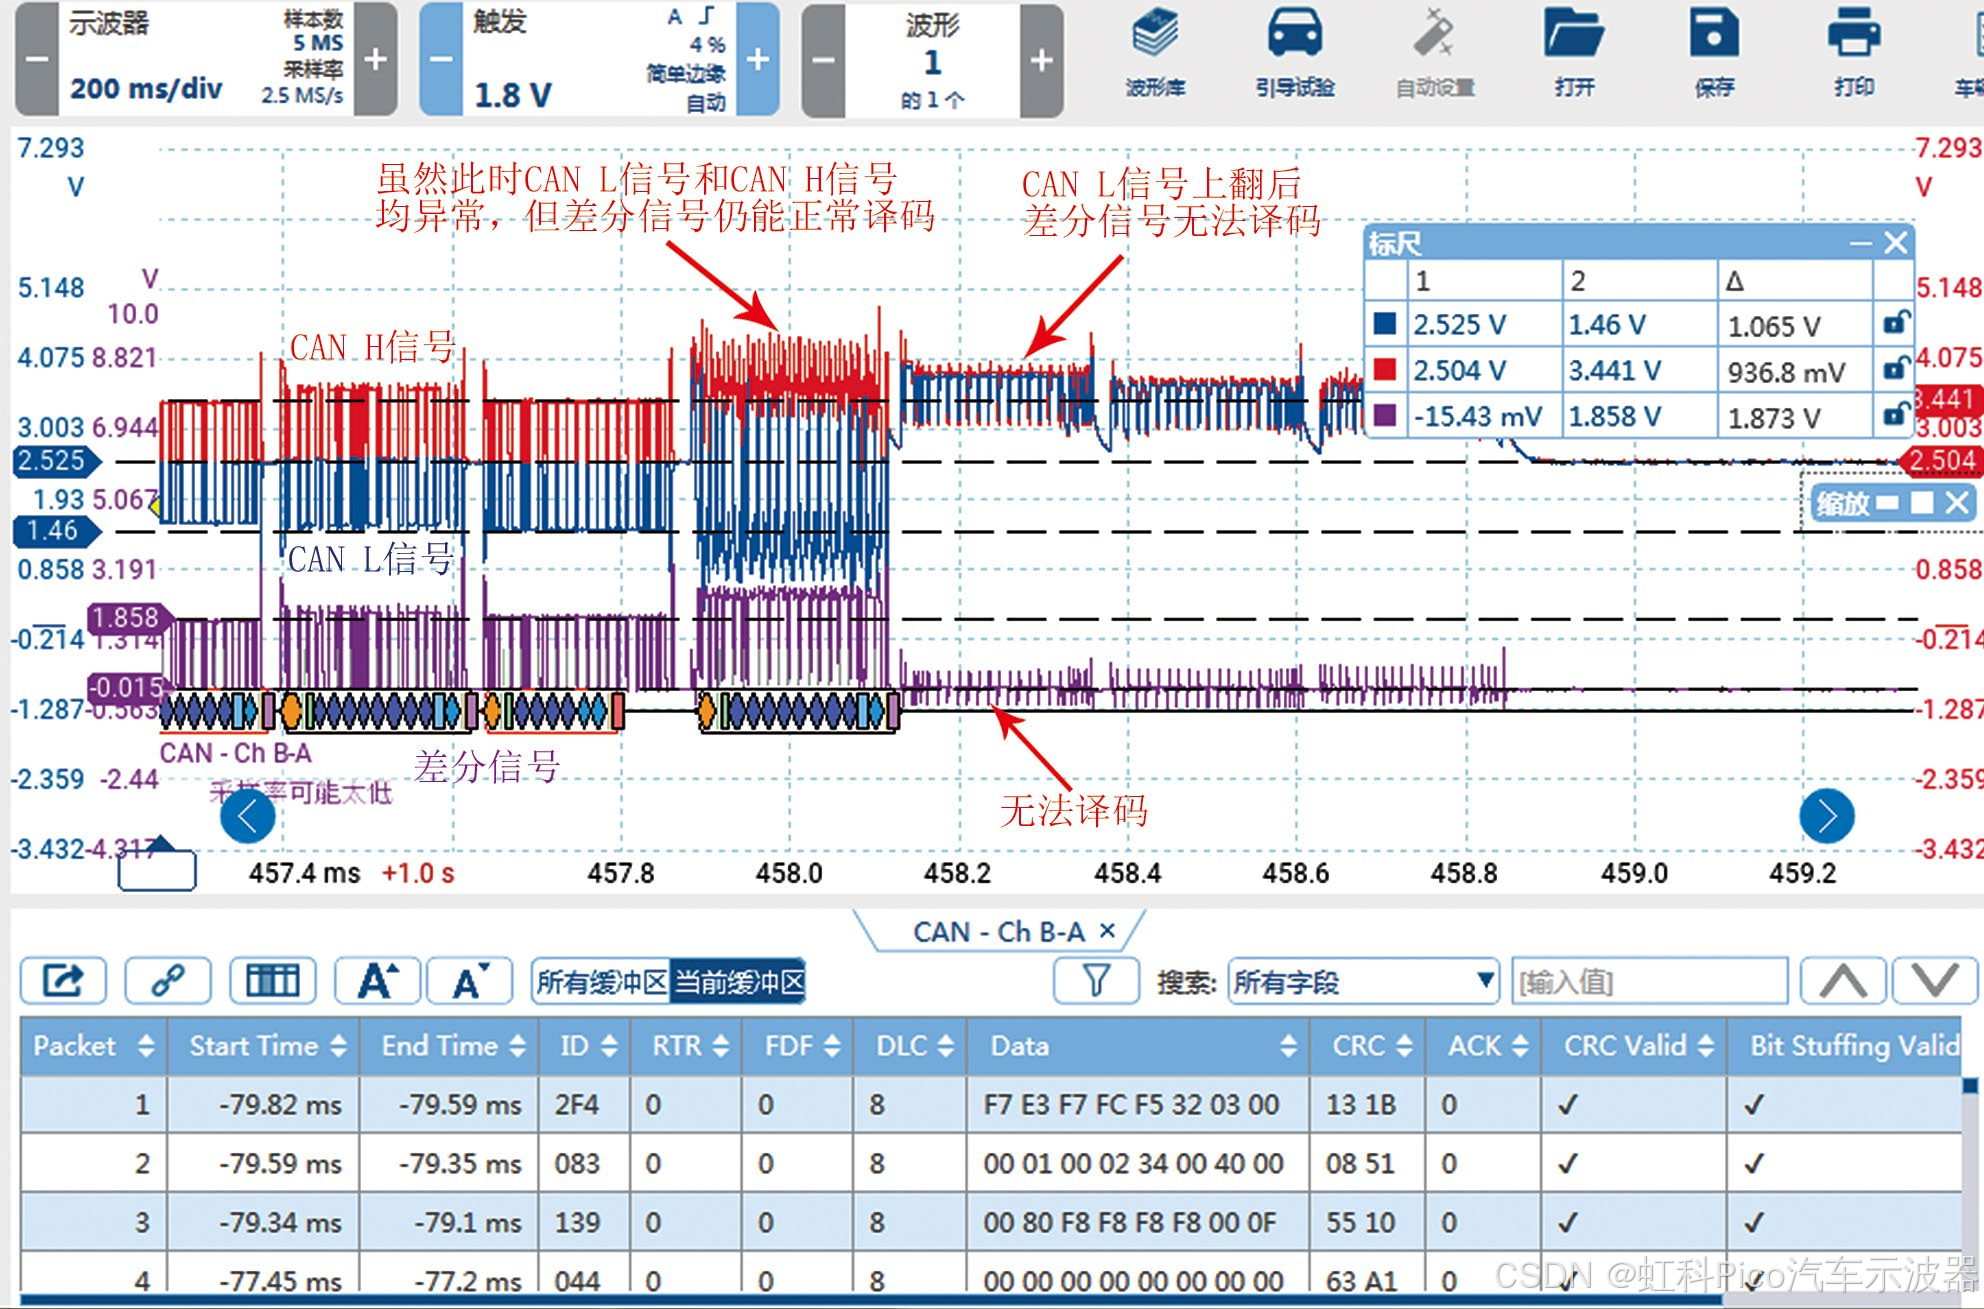Expand the search field dropdown

click(1486, 981)
